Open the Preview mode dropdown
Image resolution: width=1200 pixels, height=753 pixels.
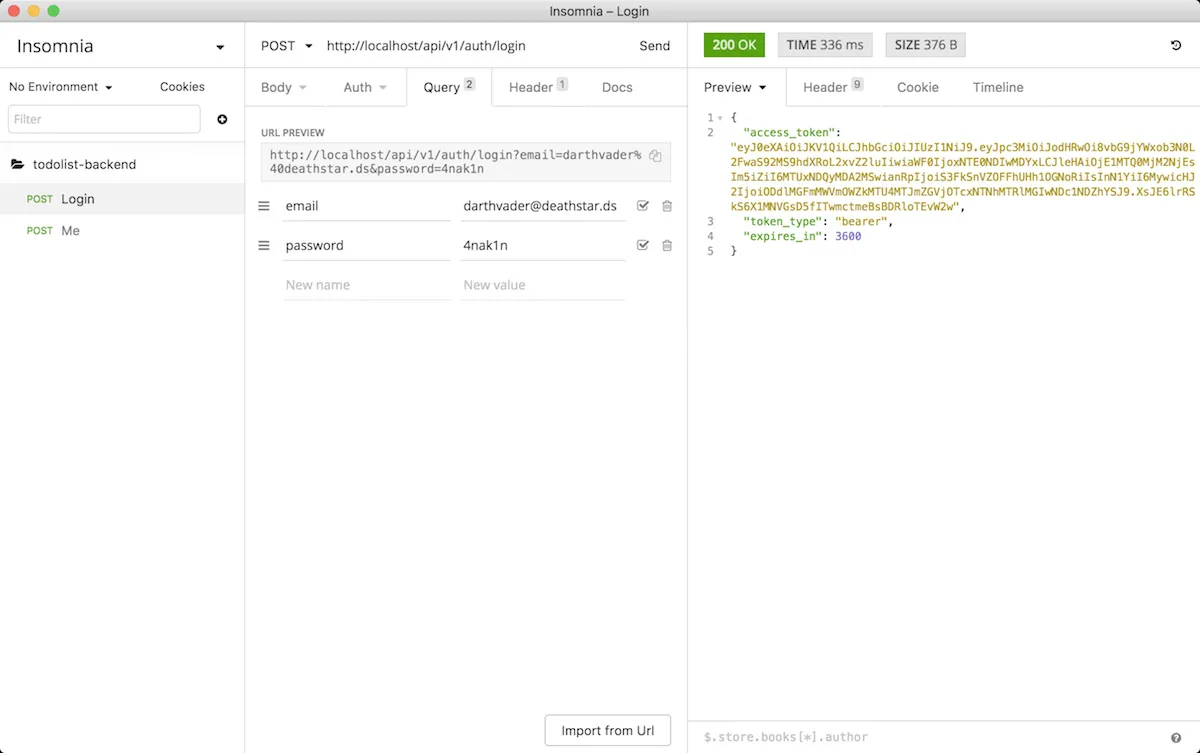point(735,87)
